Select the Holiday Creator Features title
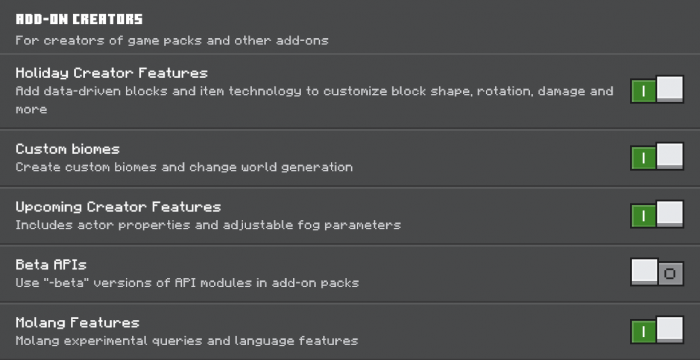Image resolution: width=700 pixels, height=360 pixels. [x=112, y=73]
